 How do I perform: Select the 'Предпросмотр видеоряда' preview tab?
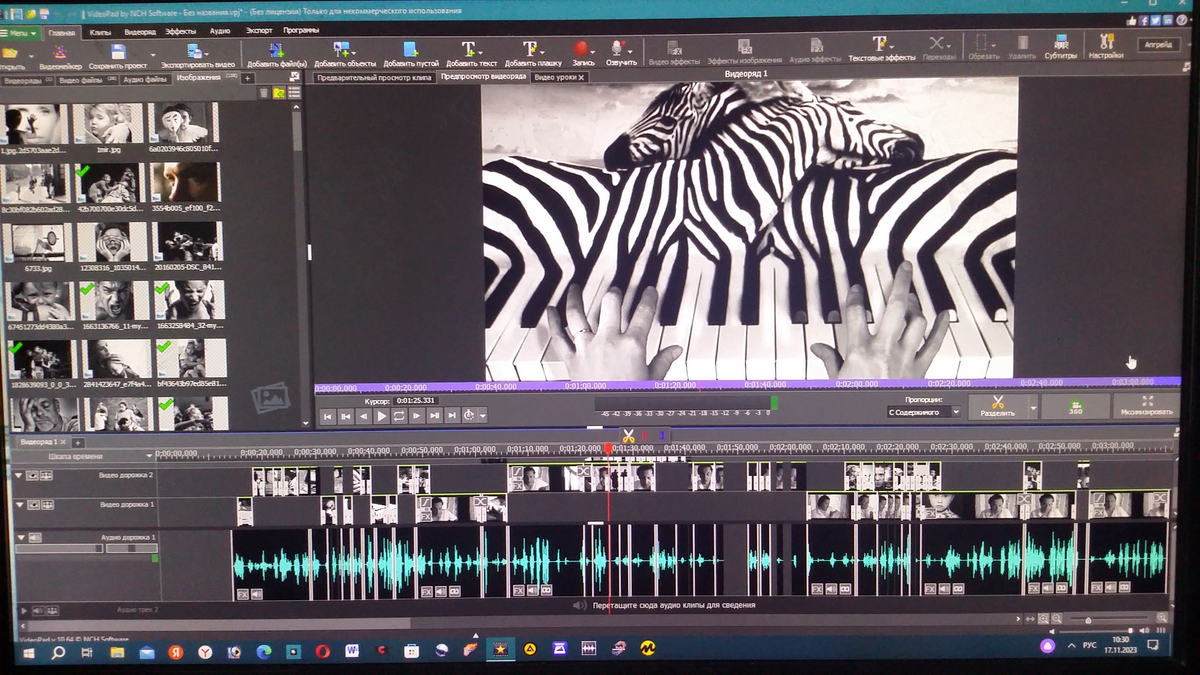click(482, 77)
